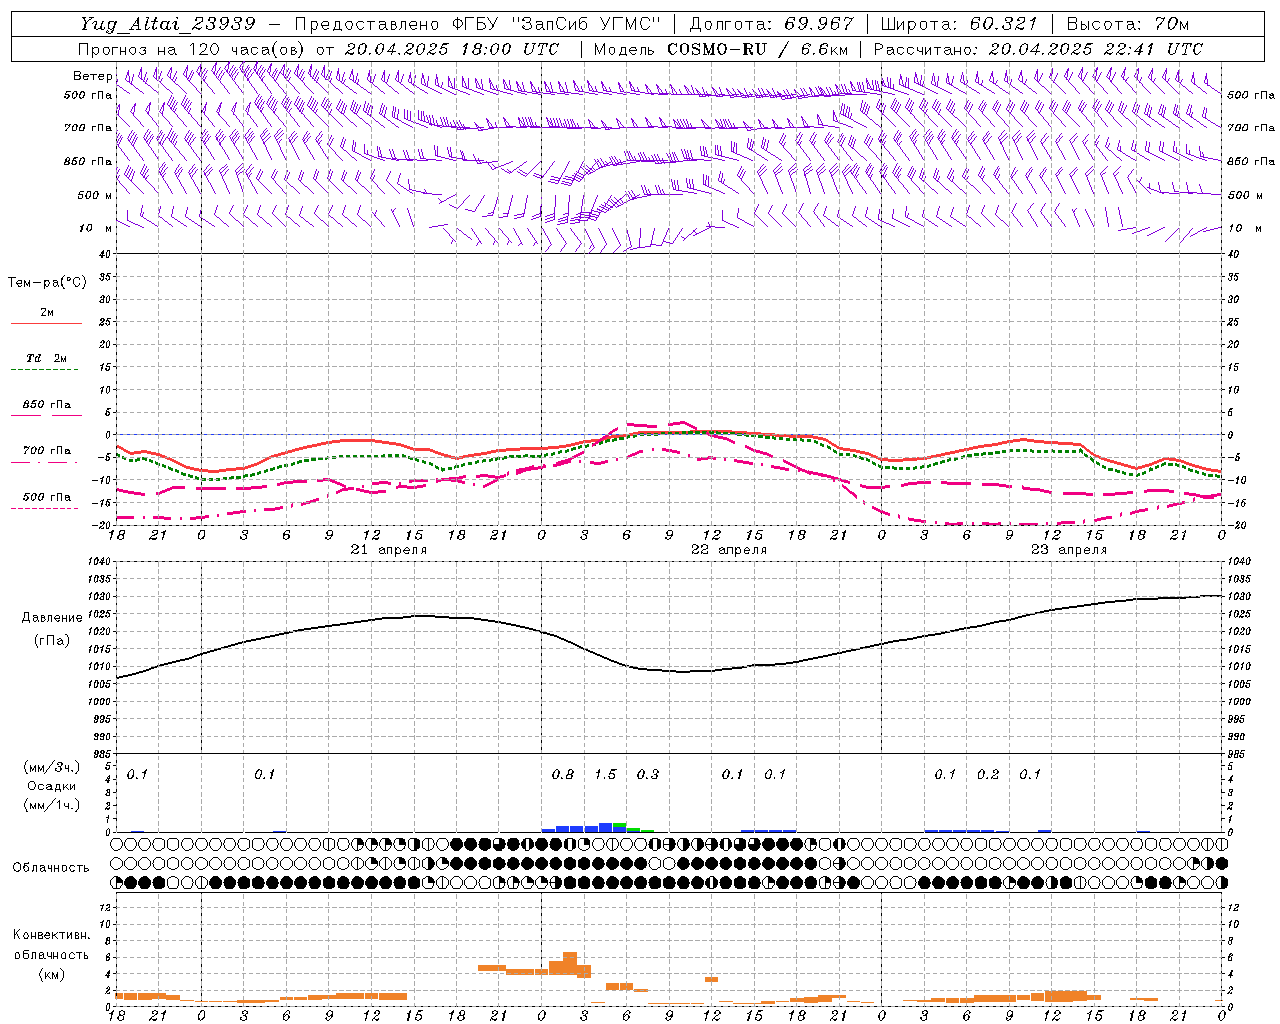
Task: Select the latitude value Широта: 60.321
Action: pos(959,24)
